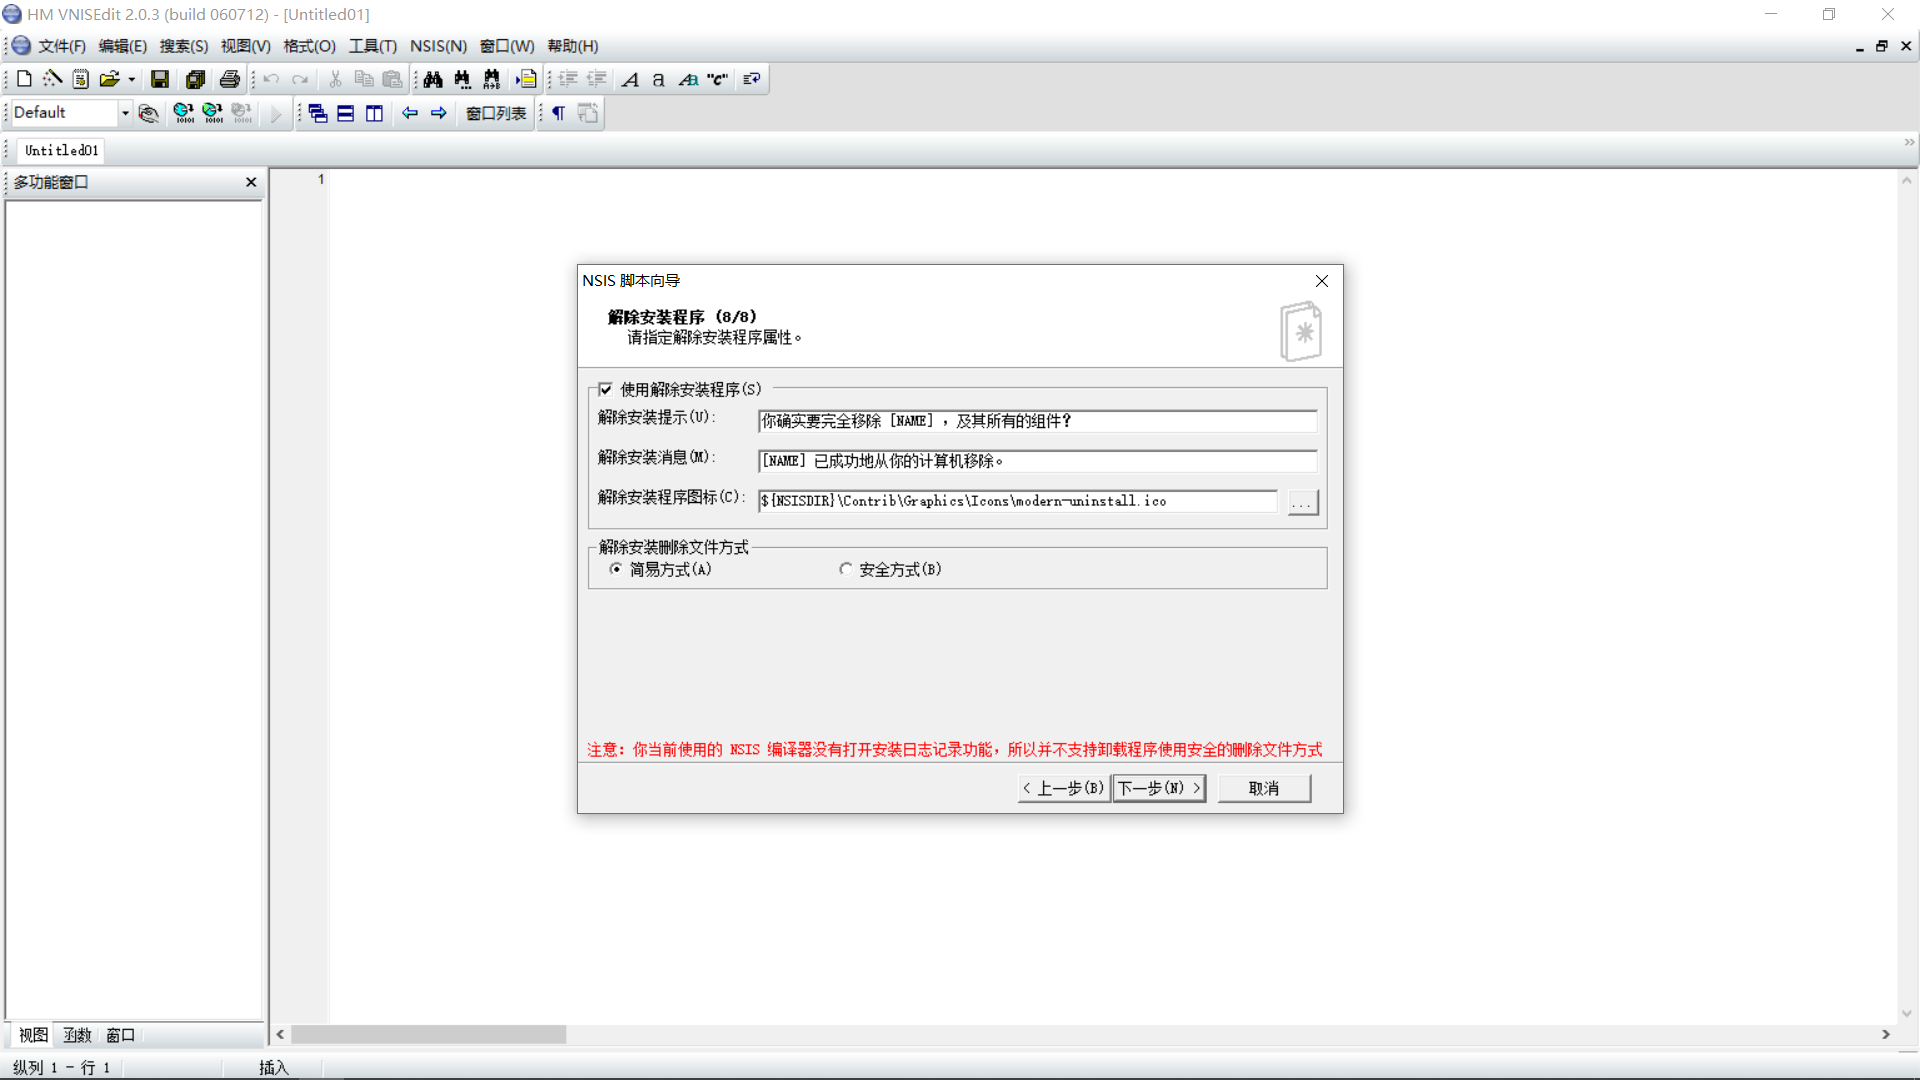The image size is (1920, 1080).
Task: Close the 多功能窗口 side panel
Action: pos(251,182)
